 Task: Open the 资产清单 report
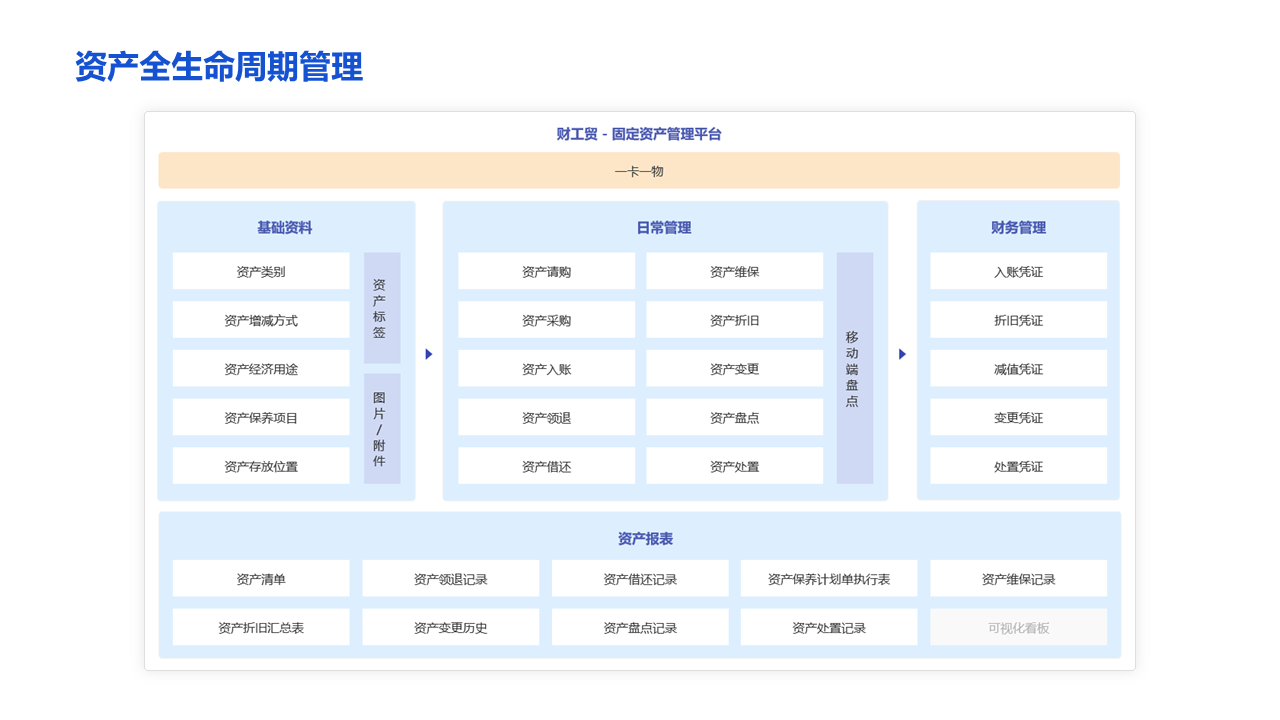[261, 579]
